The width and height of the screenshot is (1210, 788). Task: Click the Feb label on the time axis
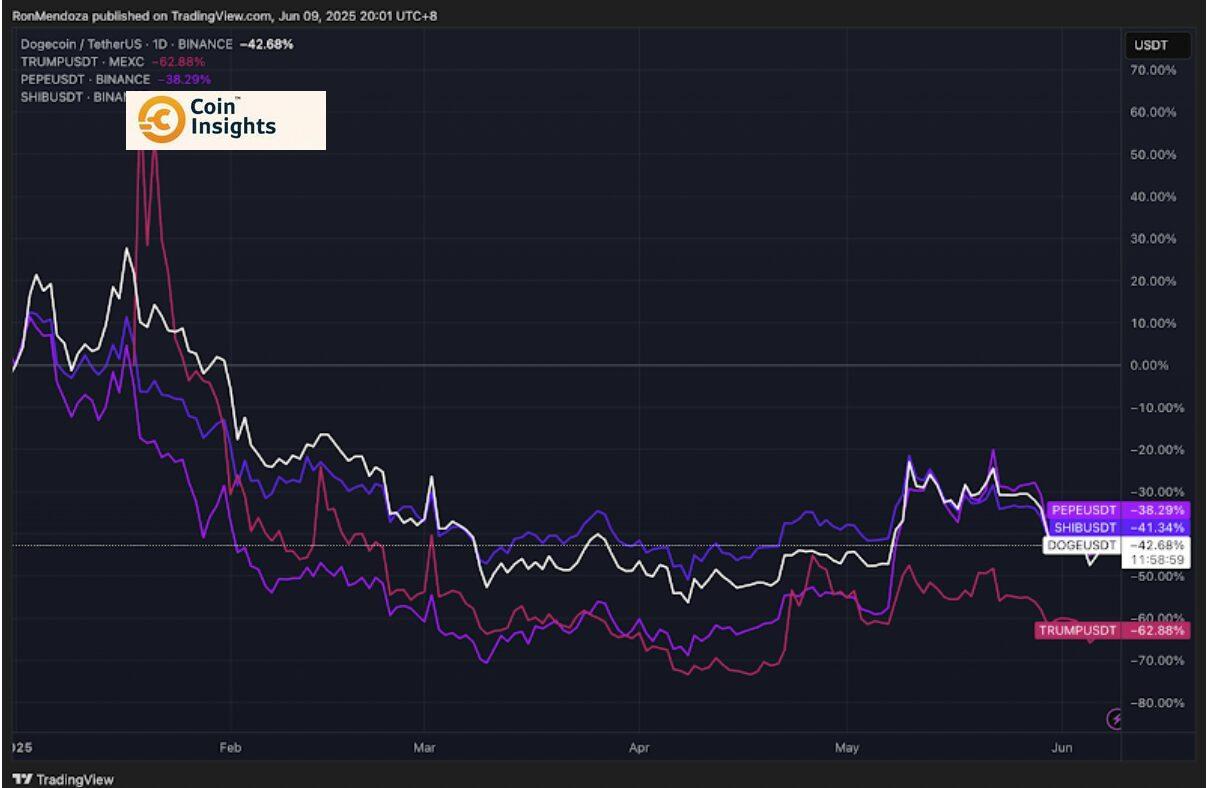(230, 747)
